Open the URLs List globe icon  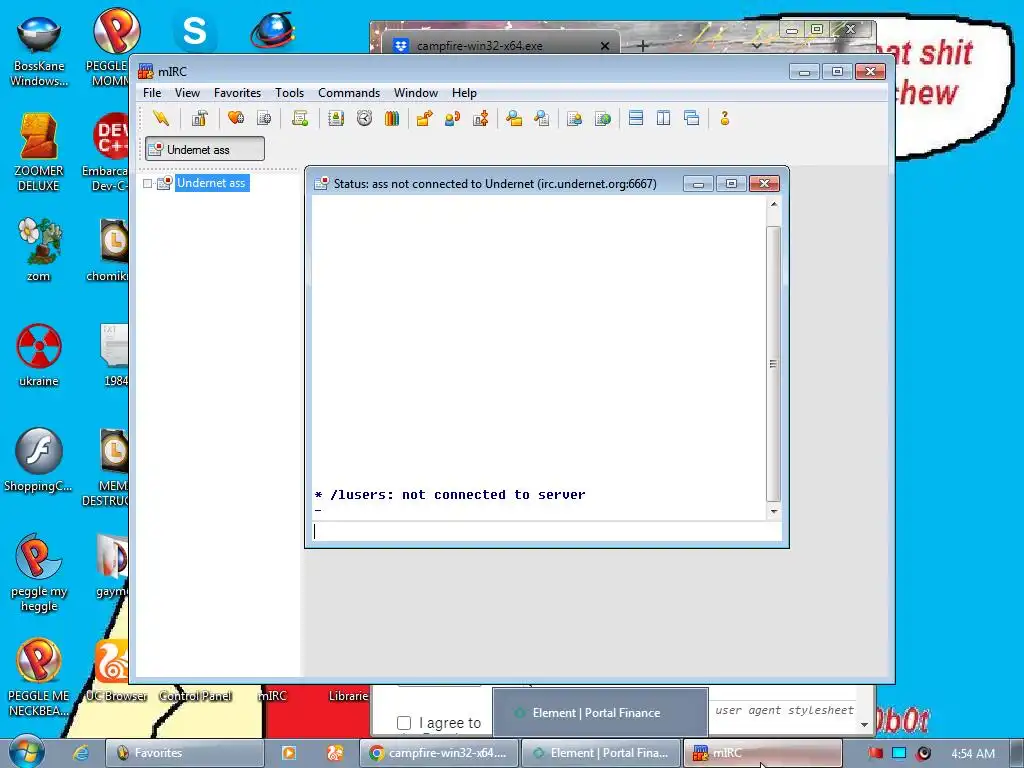(603, 118)
